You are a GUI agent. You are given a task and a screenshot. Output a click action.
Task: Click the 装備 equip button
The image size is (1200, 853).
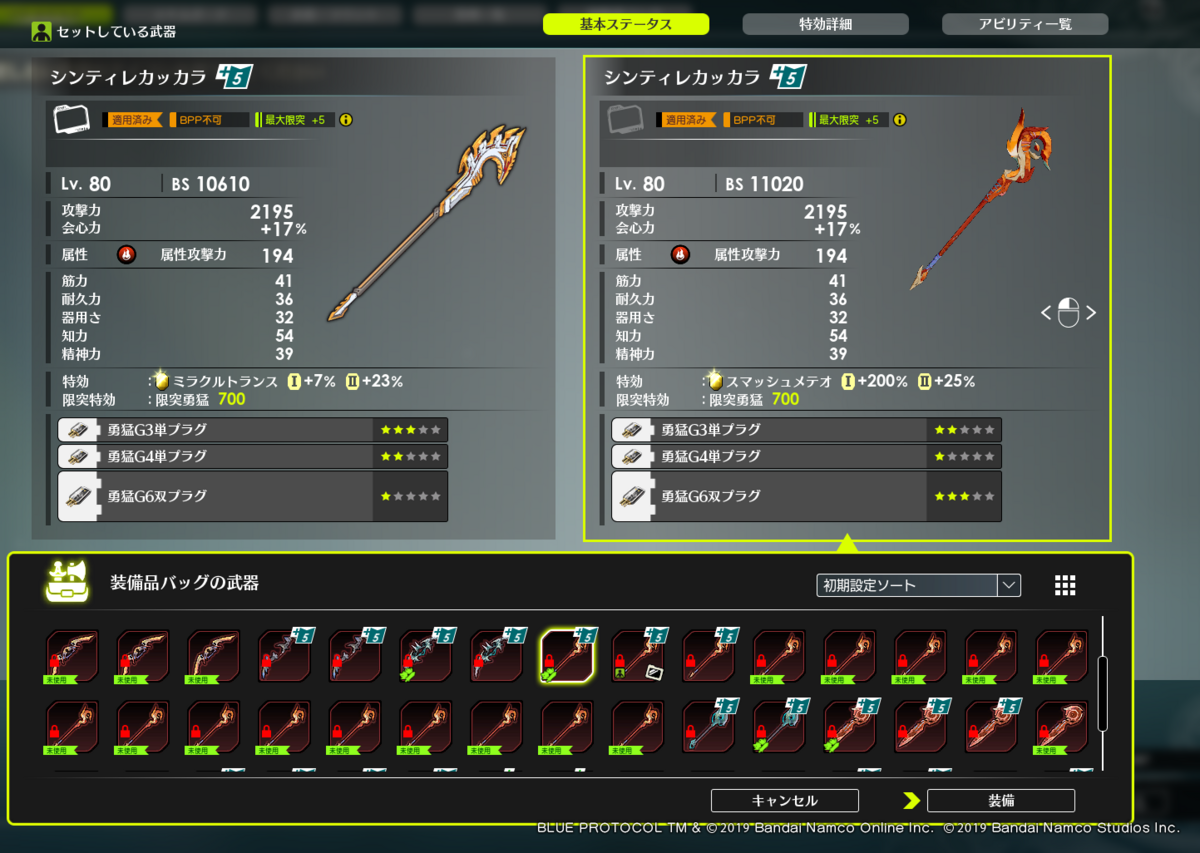pyautogui.click(x=1001, y=800)
